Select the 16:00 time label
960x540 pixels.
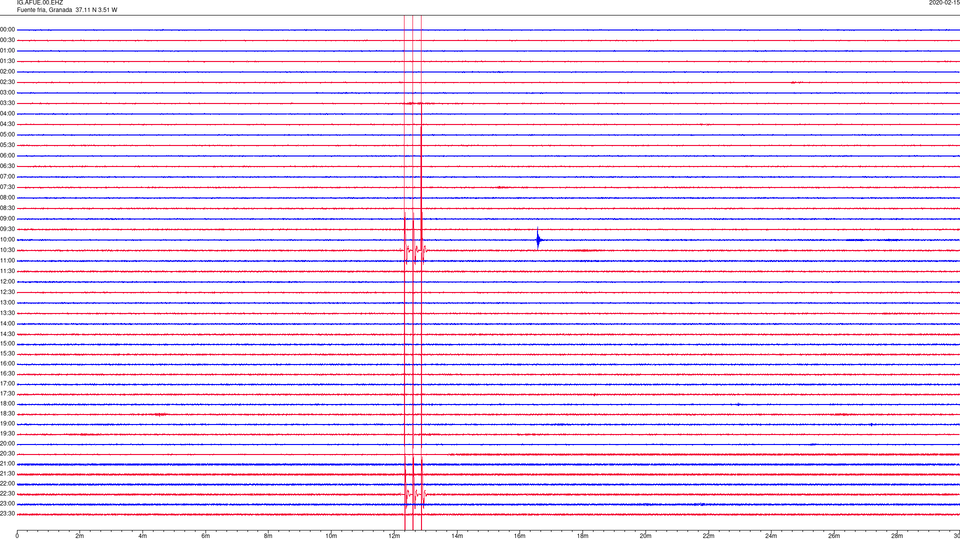point(7,364)
